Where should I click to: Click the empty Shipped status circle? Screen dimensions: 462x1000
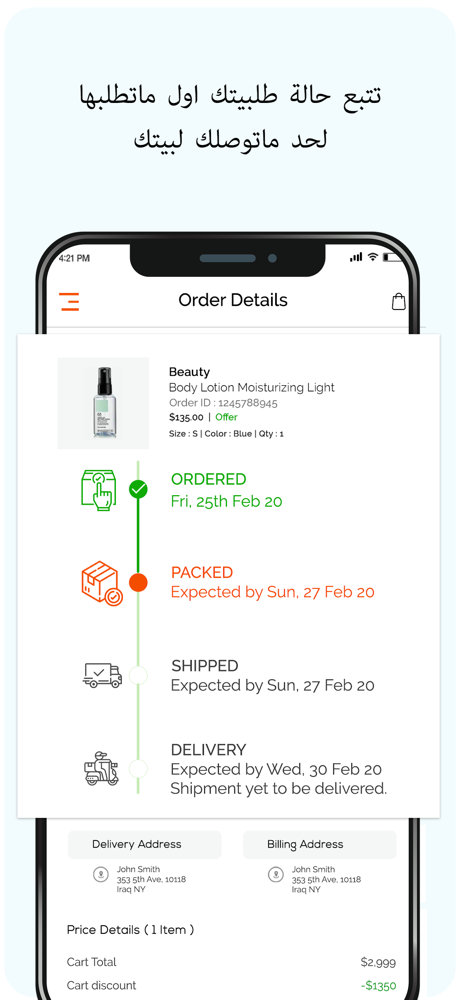coord(138,675)
